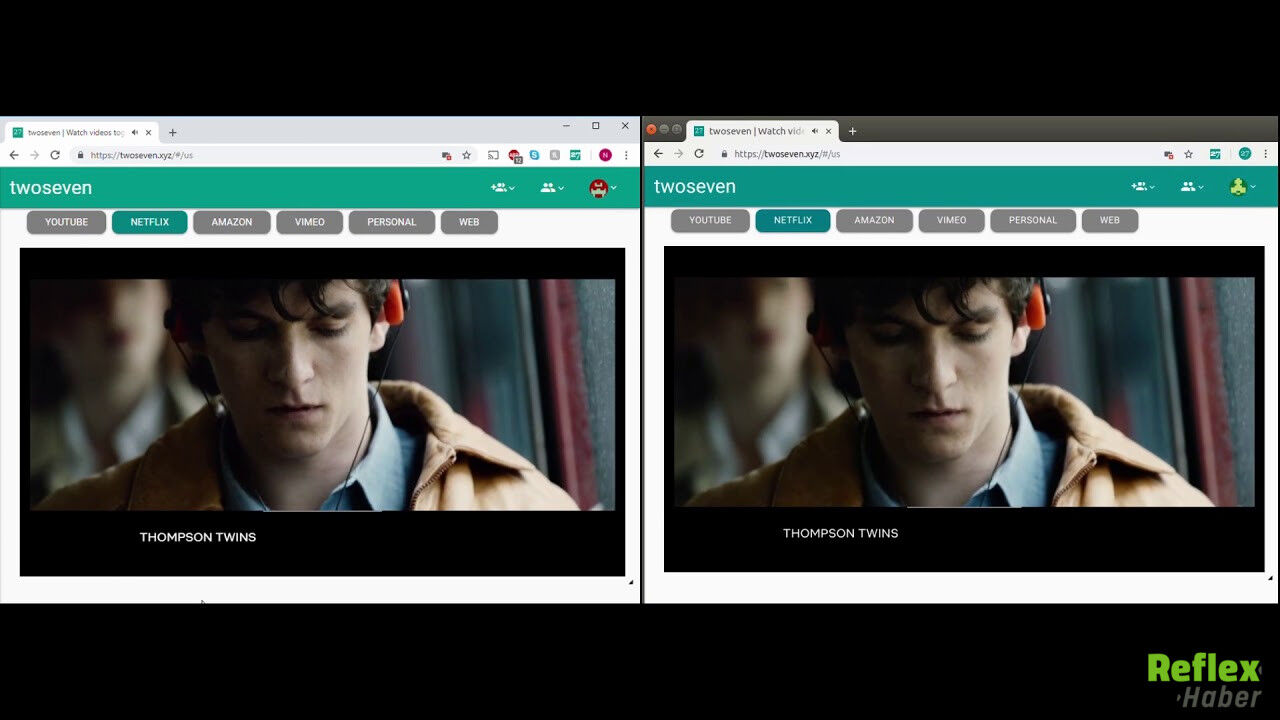
Task: Click the pop-up blocked icon in the right window
Action: [1168, 154]
